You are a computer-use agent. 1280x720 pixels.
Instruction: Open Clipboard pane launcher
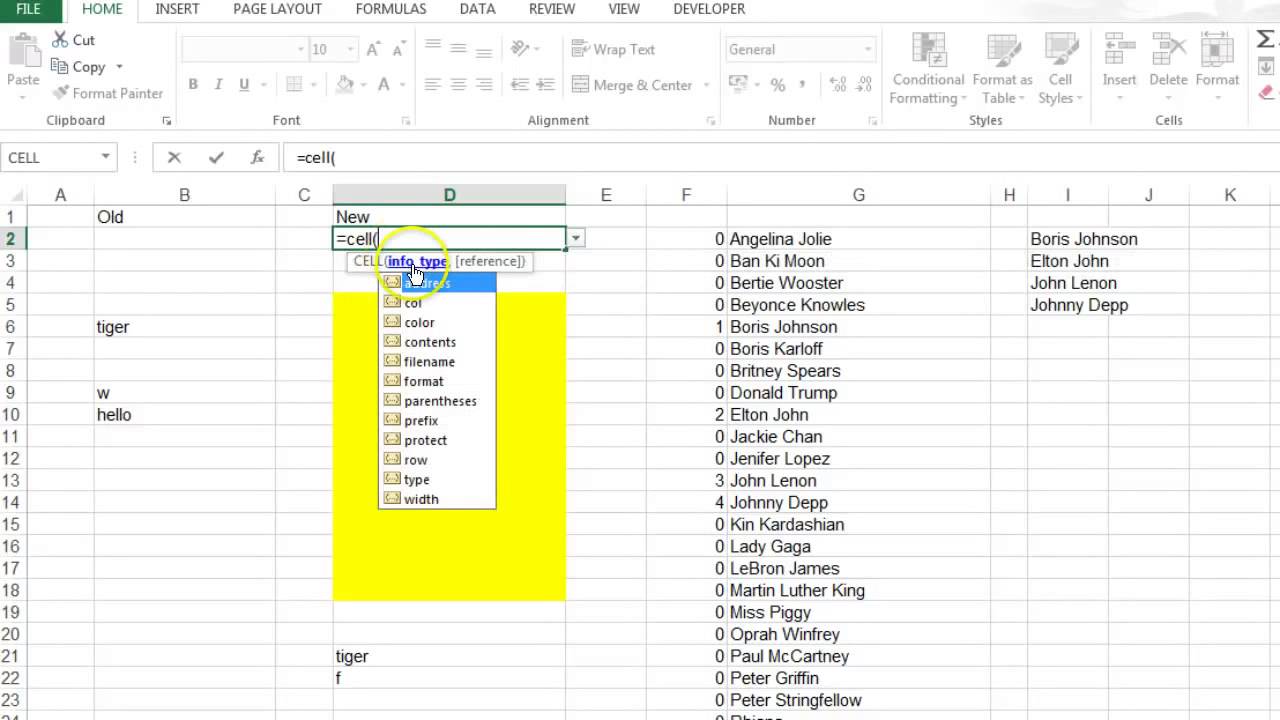point(167,121)
